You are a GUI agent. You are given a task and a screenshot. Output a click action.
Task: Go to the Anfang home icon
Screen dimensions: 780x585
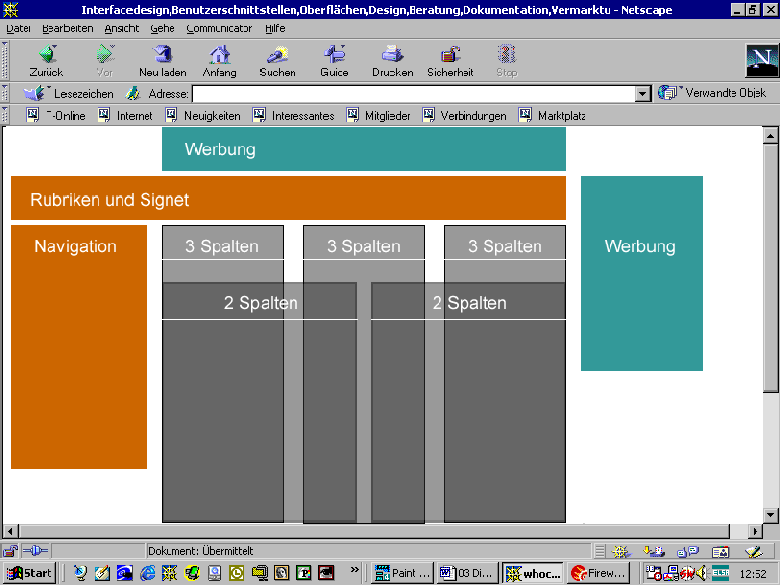(219, 55)
